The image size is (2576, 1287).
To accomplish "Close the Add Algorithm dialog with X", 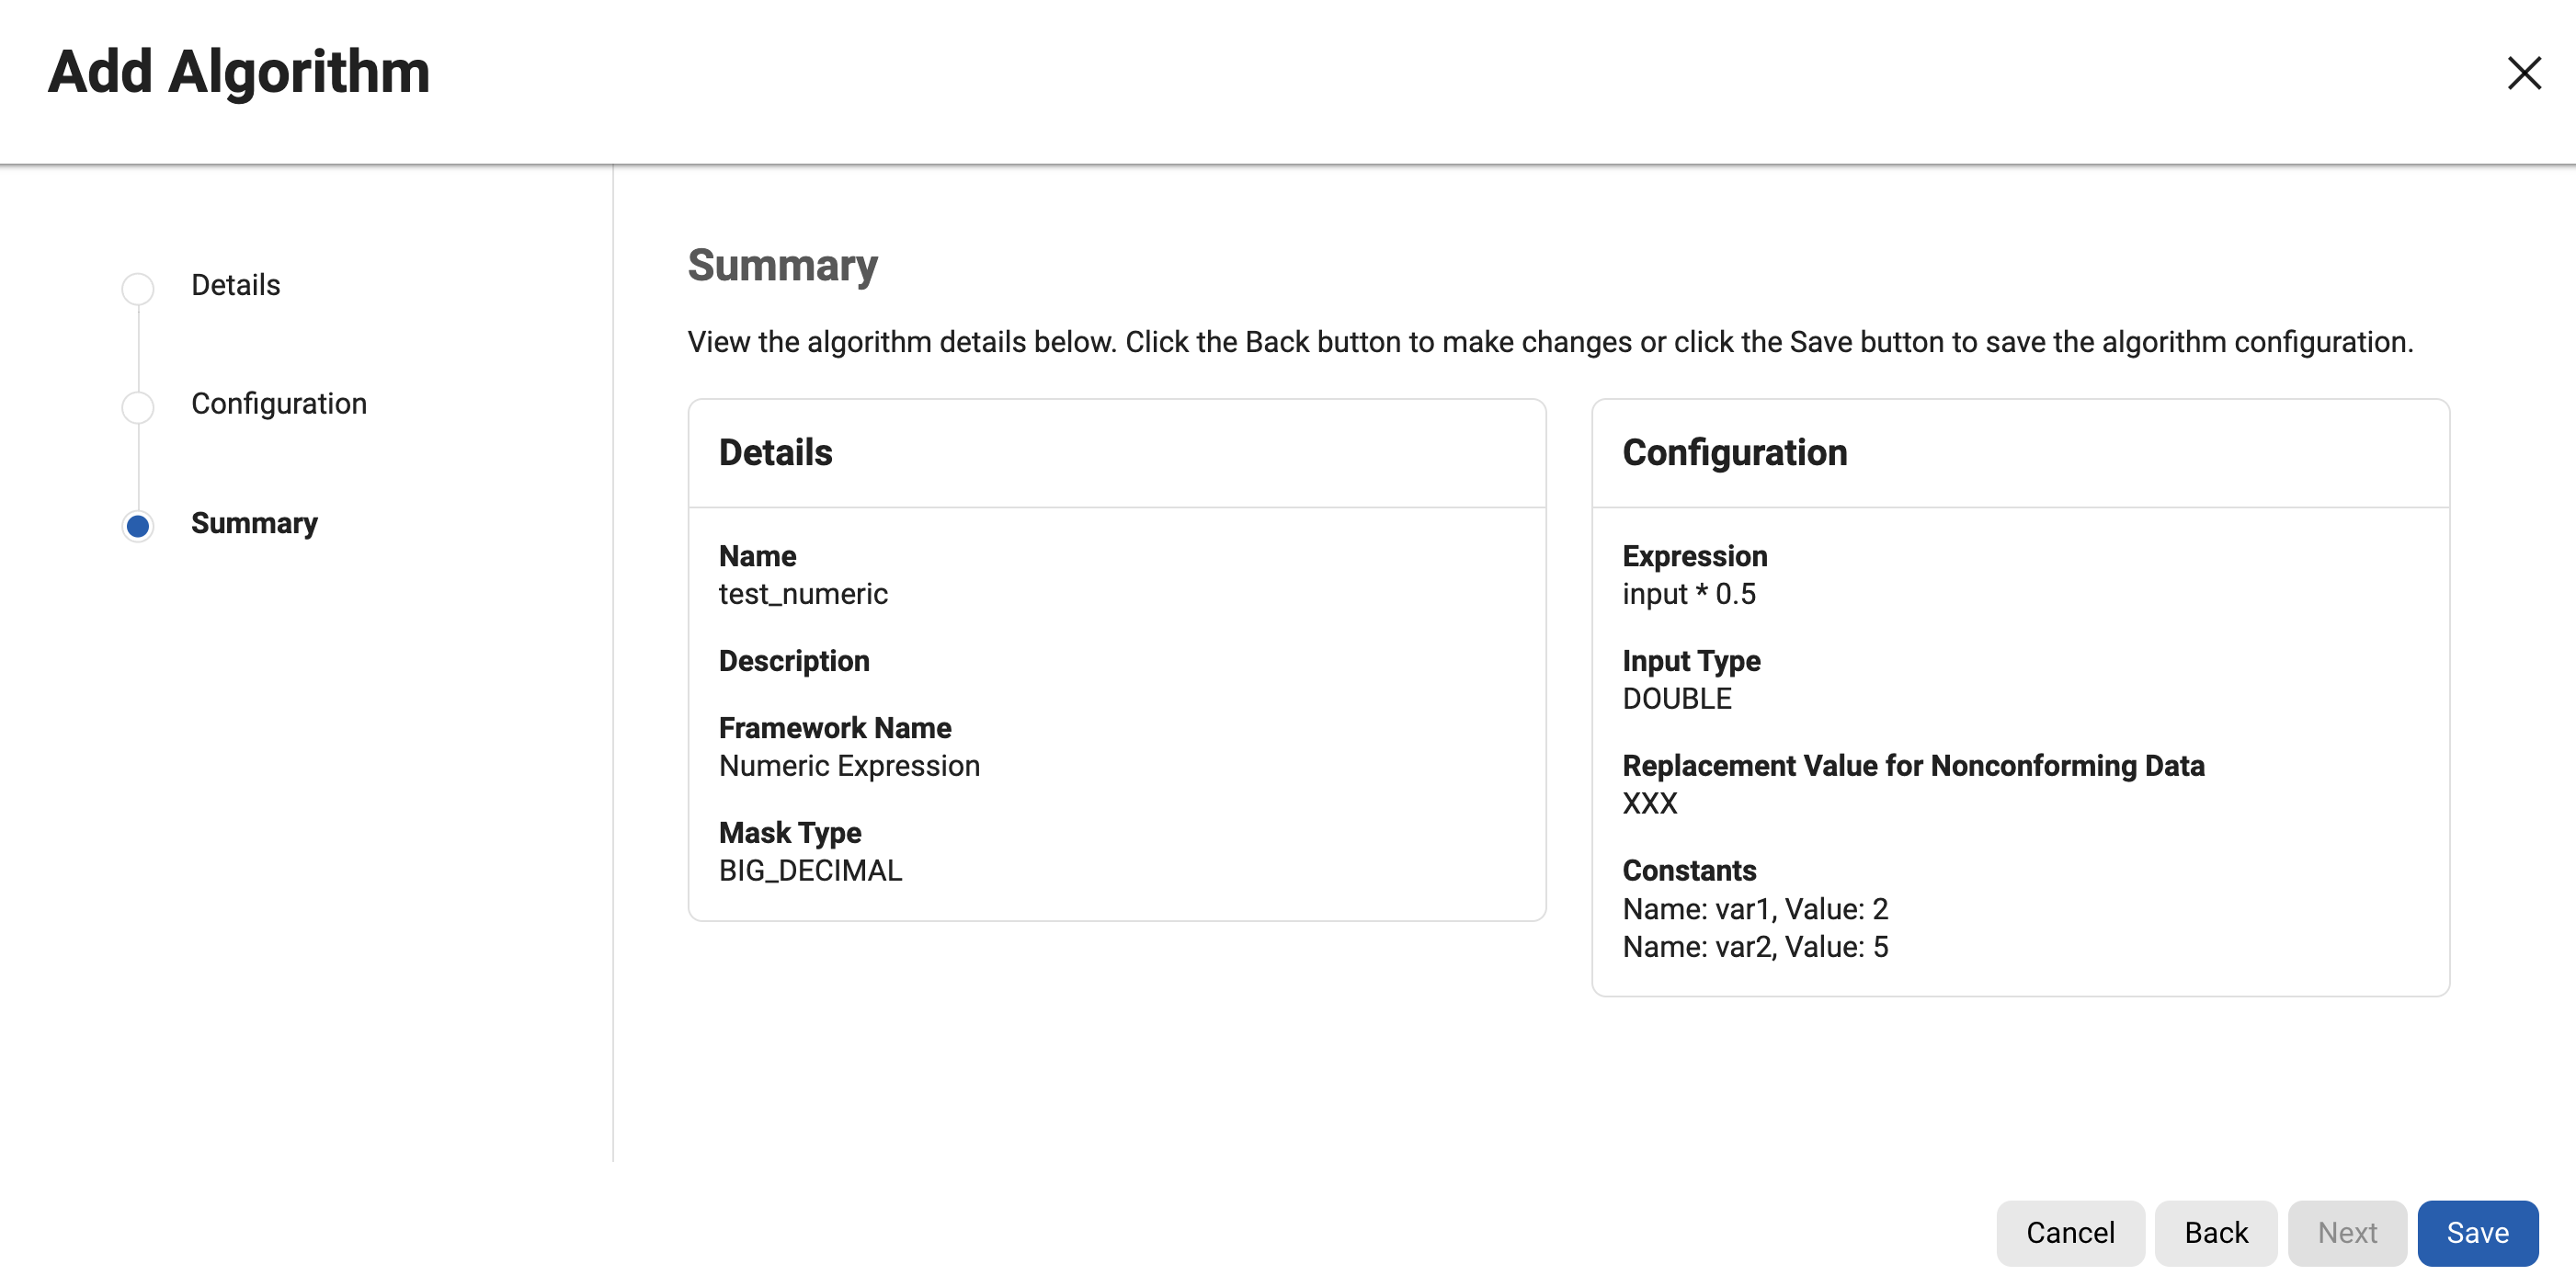I will [x=2523, y=73].
